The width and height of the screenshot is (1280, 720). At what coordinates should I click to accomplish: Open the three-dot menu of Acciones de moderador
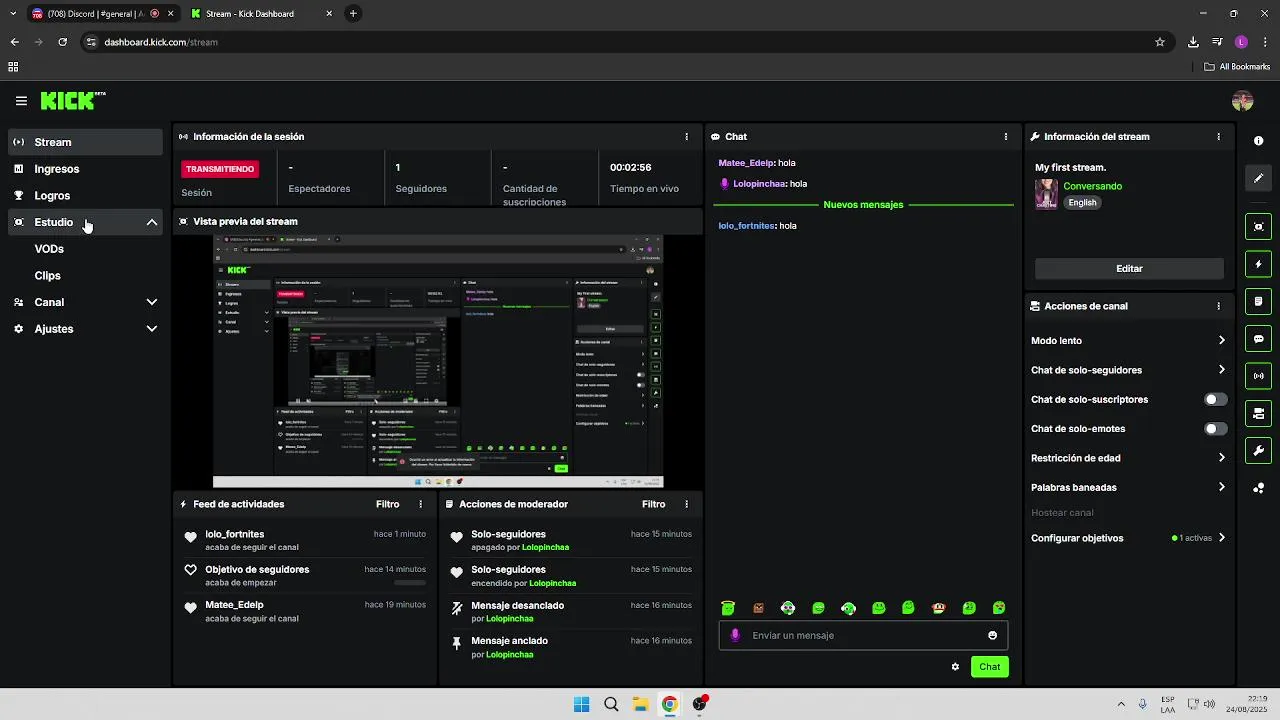(686, 505)
